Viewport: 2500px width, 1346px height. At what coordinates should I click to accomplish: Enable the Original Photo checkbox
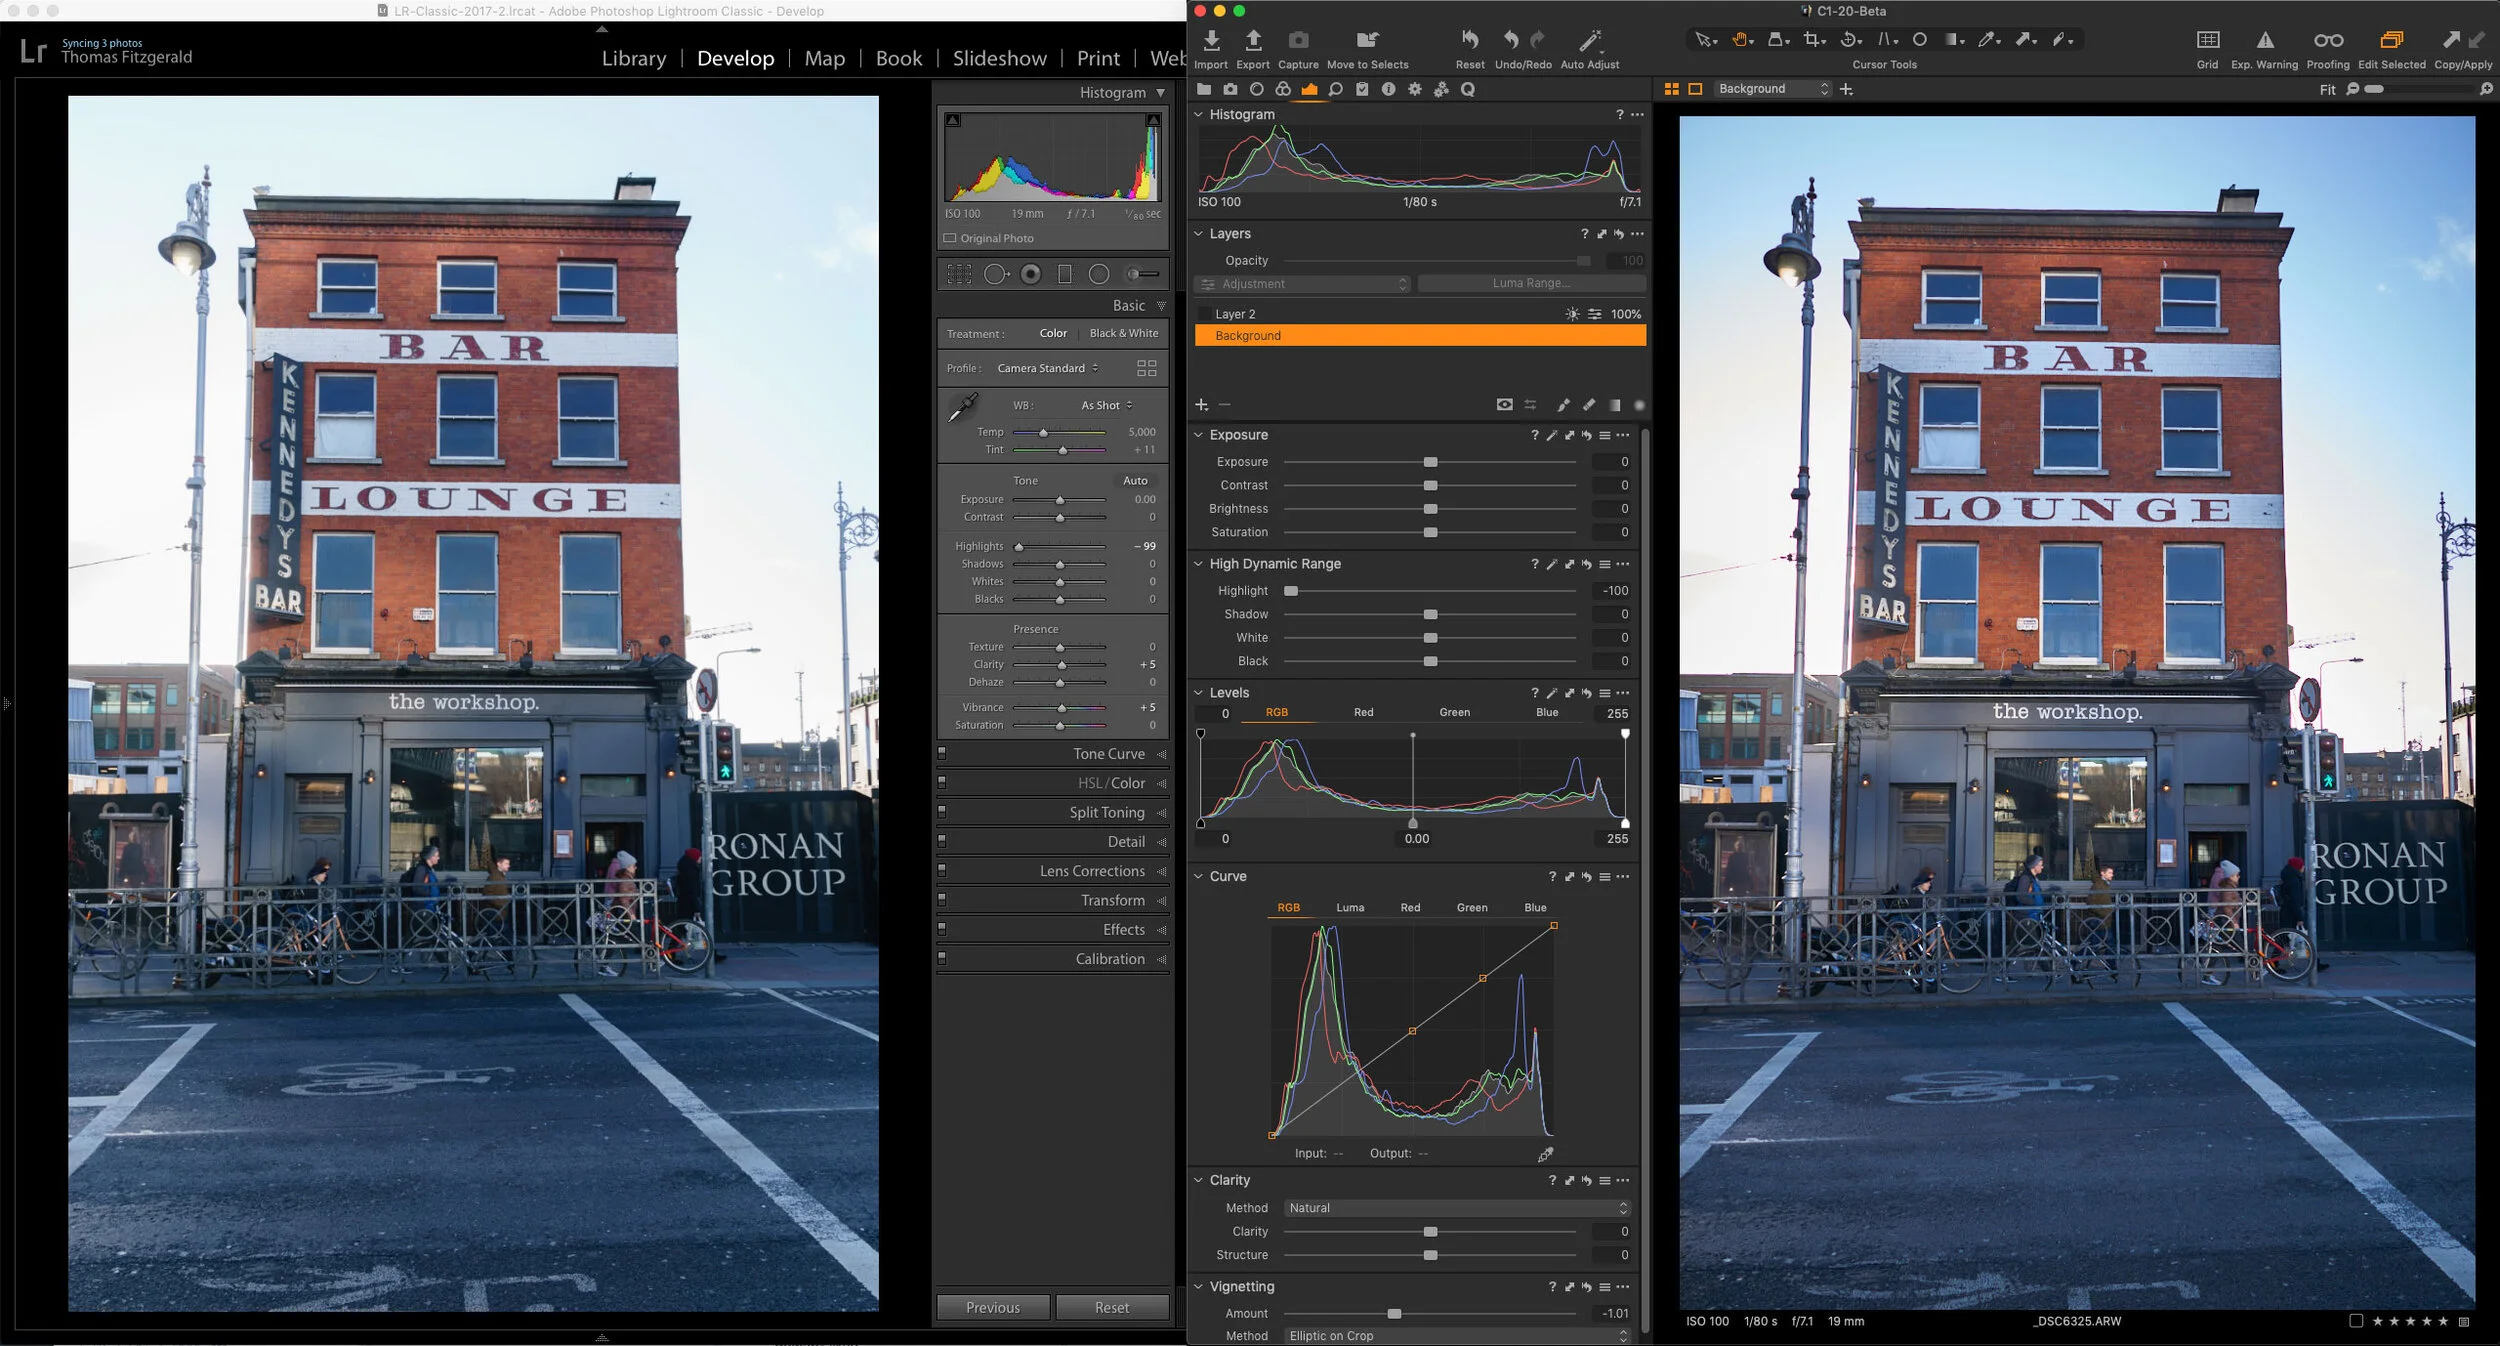[x=950, y=238]
